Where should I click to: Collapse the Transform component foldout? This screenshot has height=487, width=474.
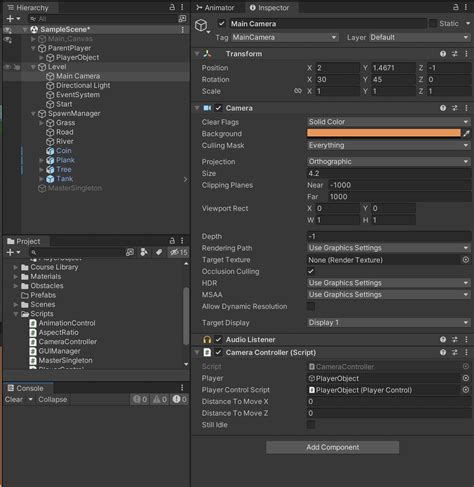[x=197, y=54]
